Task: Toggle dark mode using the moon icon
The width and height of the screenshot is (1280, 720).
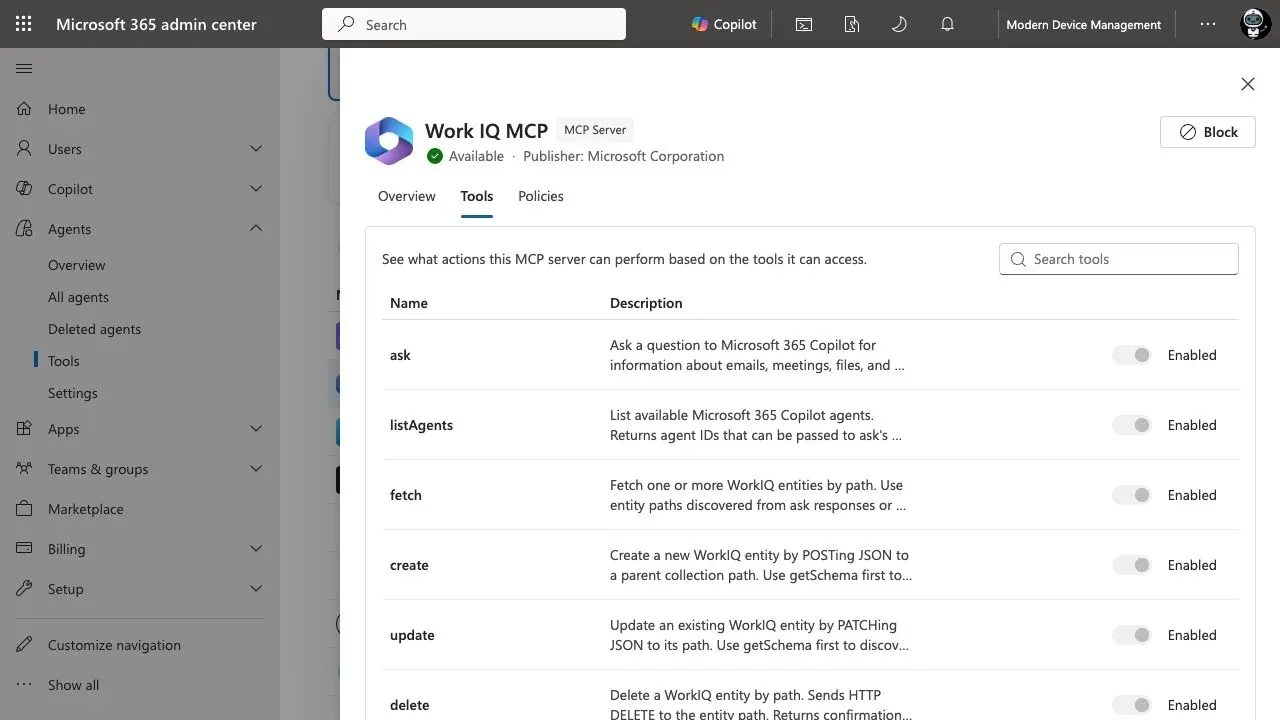Action: coord(899,24)
